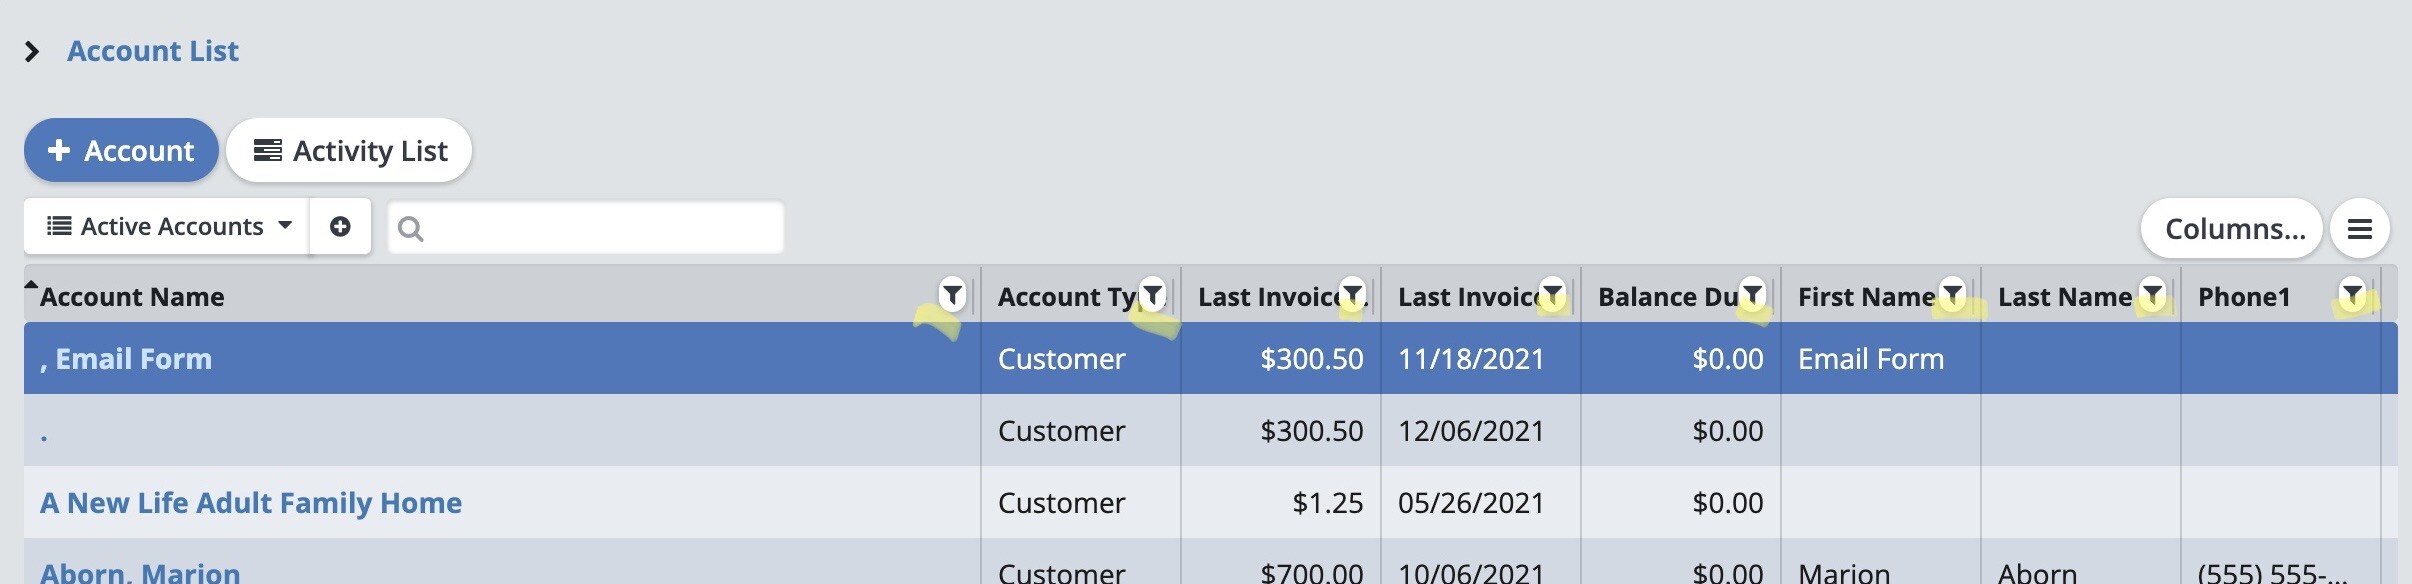The image size is (2412, 584).
Task: Filter the Balance Due column
Action: point(1752,293)
